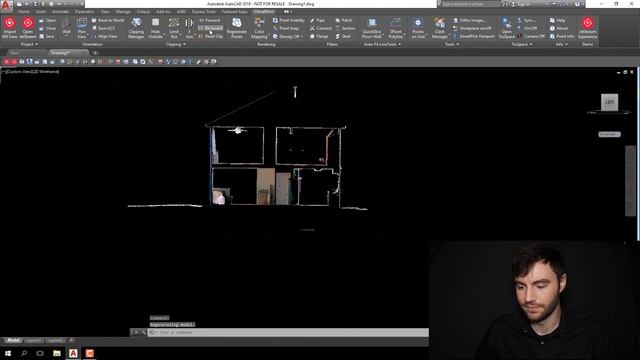
Task: Open the Express Tools ribbon tab
Action: coord(204,12)
